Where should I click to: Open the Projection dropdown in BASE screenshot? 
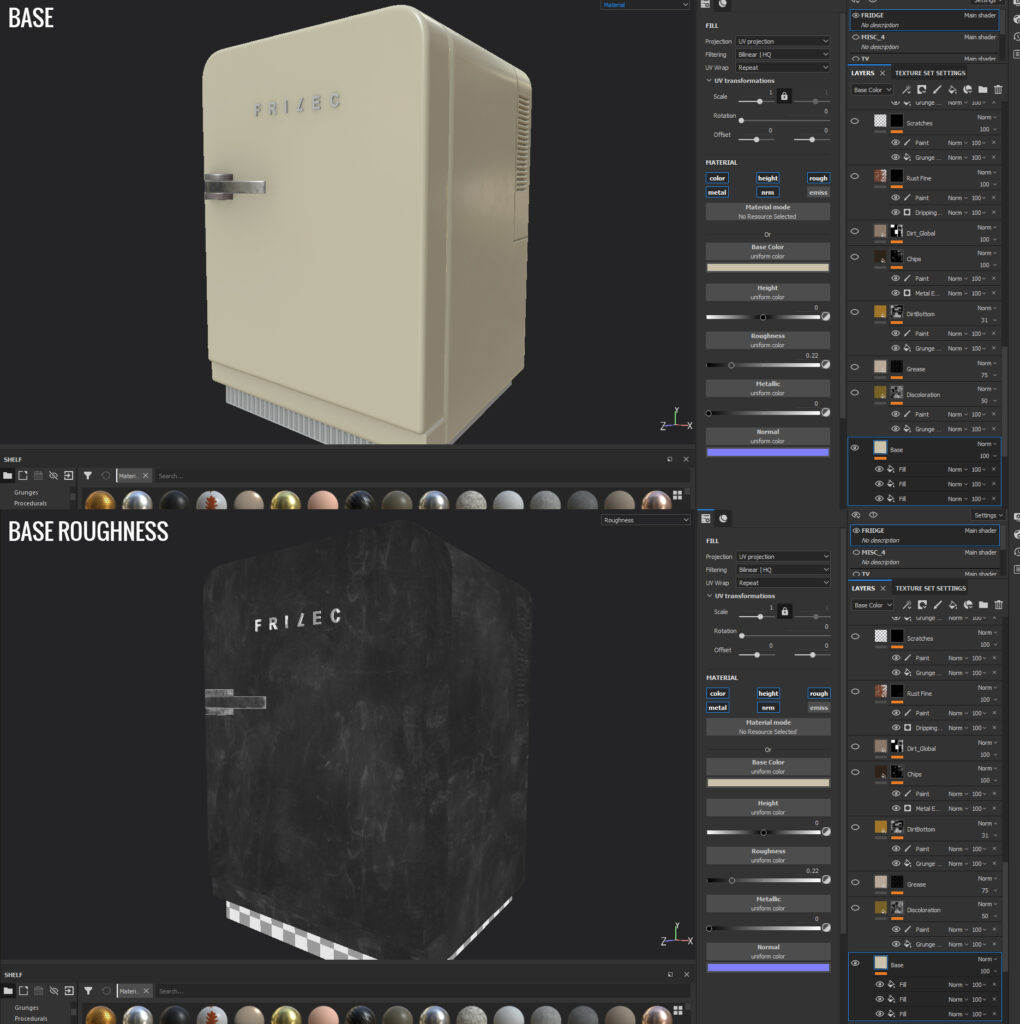point(783,41)
